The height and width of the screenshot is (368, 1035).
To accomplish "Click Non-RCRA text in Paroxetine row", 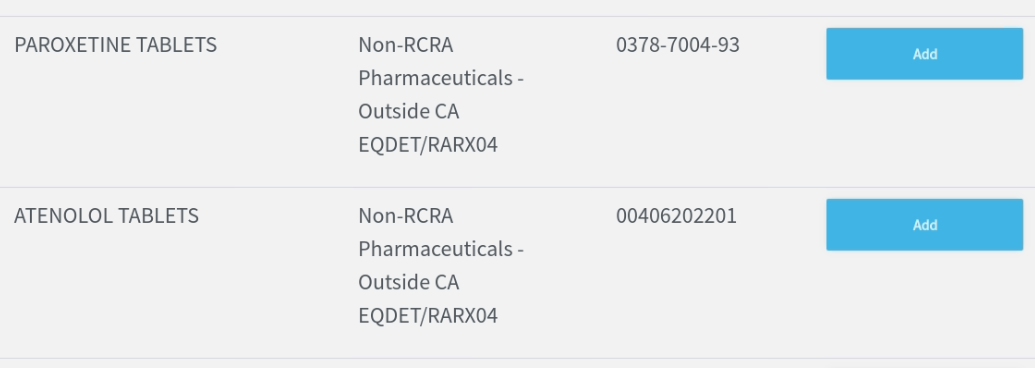I will 406,45.
